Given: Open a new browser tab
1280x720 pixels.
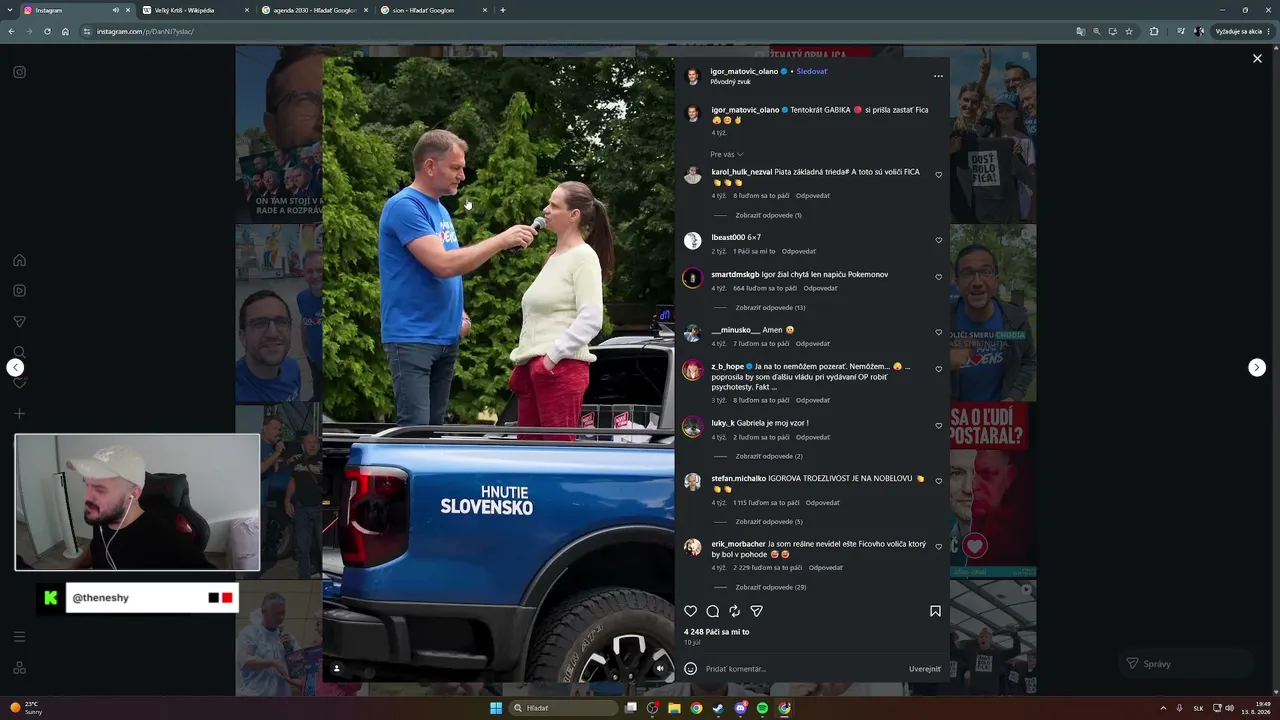Looking at the screenshot, I should (x=502, y=10).
